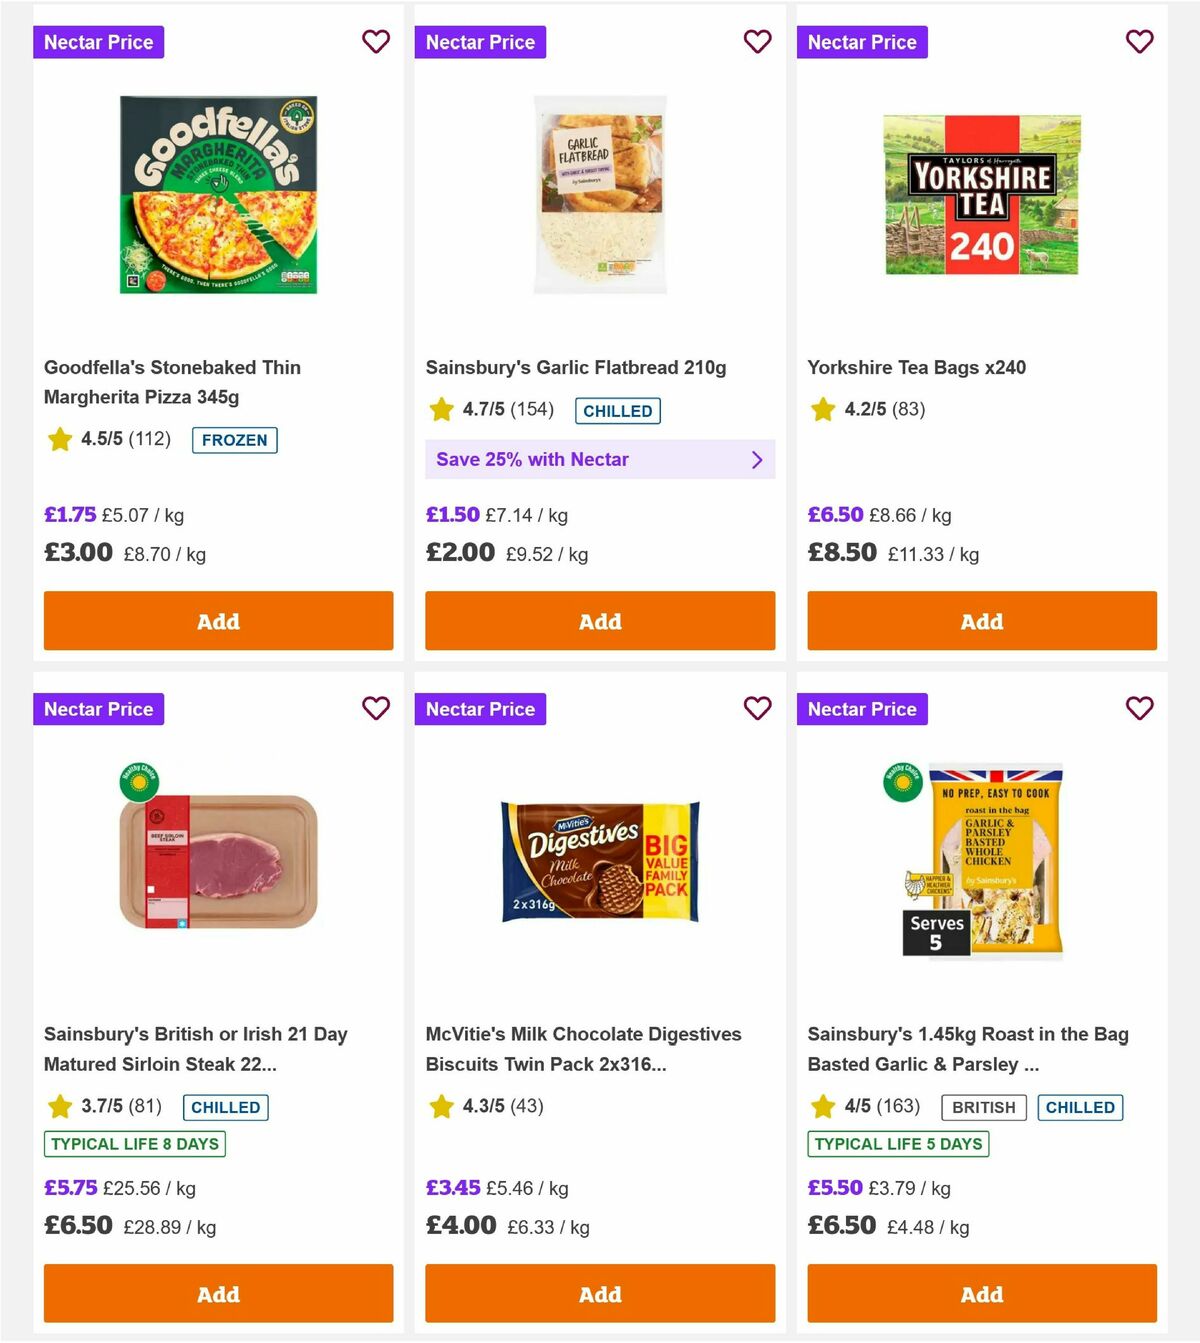Open the CHILLED tag on the garlic flatbread
The width and height of the screenshot is (1200, 1343).
pyautogui.click(x=617, y=410)
